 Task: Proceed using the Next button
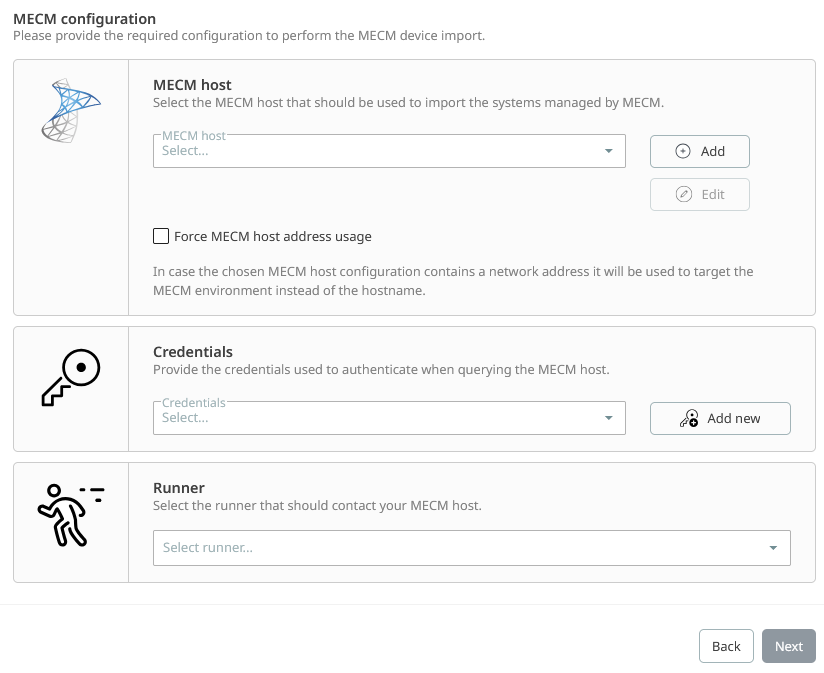tap(788, 646)
